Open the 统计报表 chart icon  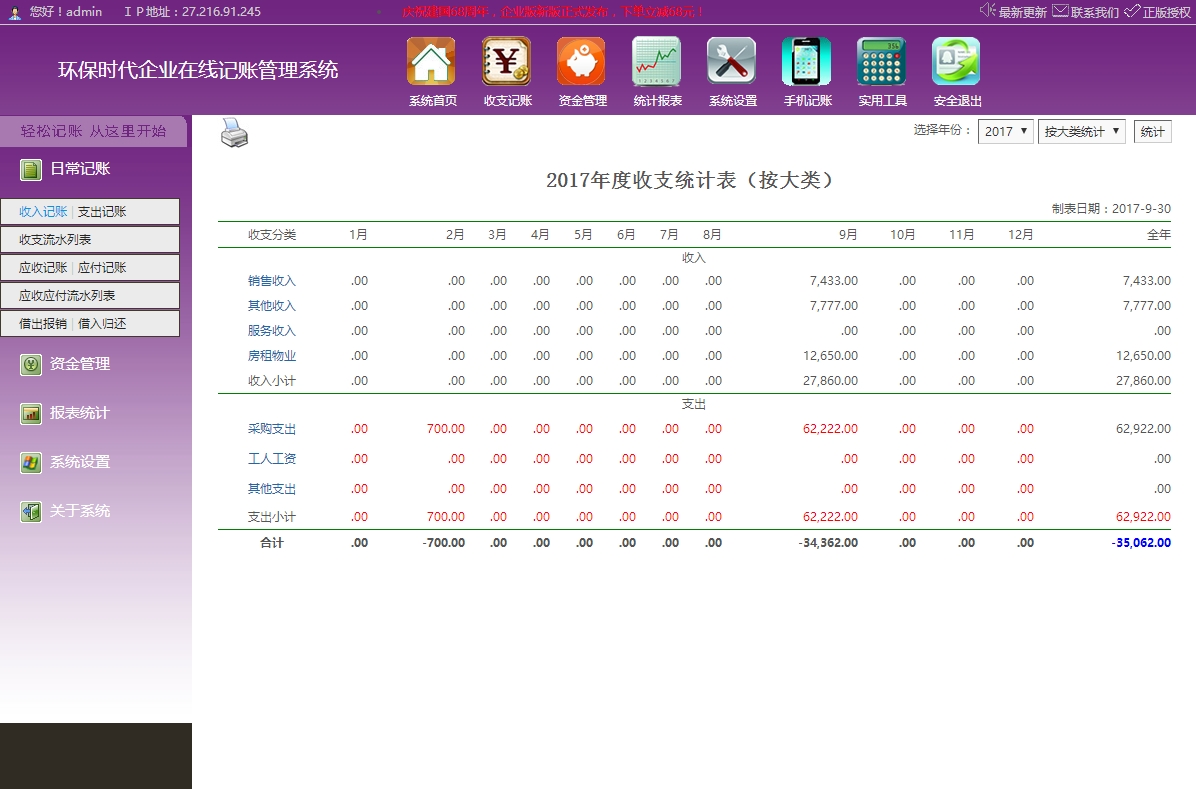[x=656, y=62]
